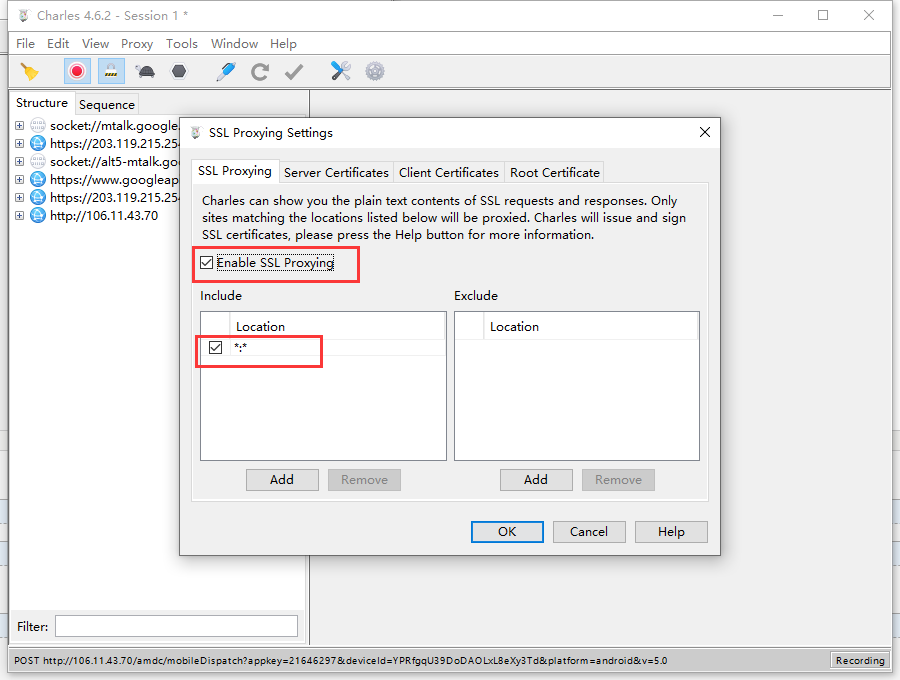The width and height of the screenshot is (900, 680).
Task: Open the Help menu
Action: point(283,44)
